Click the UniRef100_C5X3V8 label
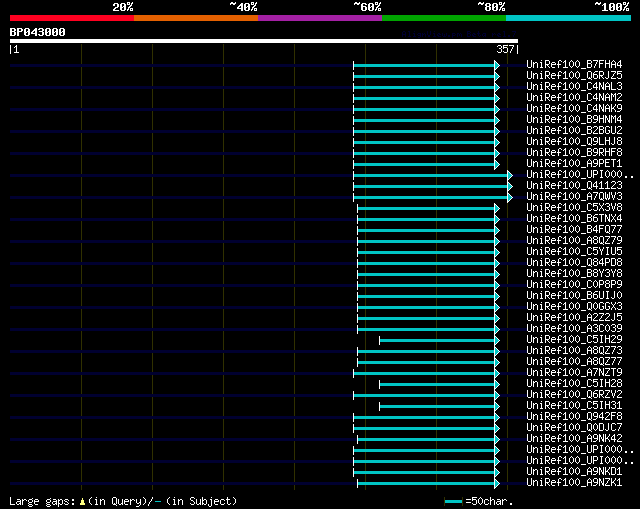Viewport: 640px width, 509px height. tap(574, 207)
